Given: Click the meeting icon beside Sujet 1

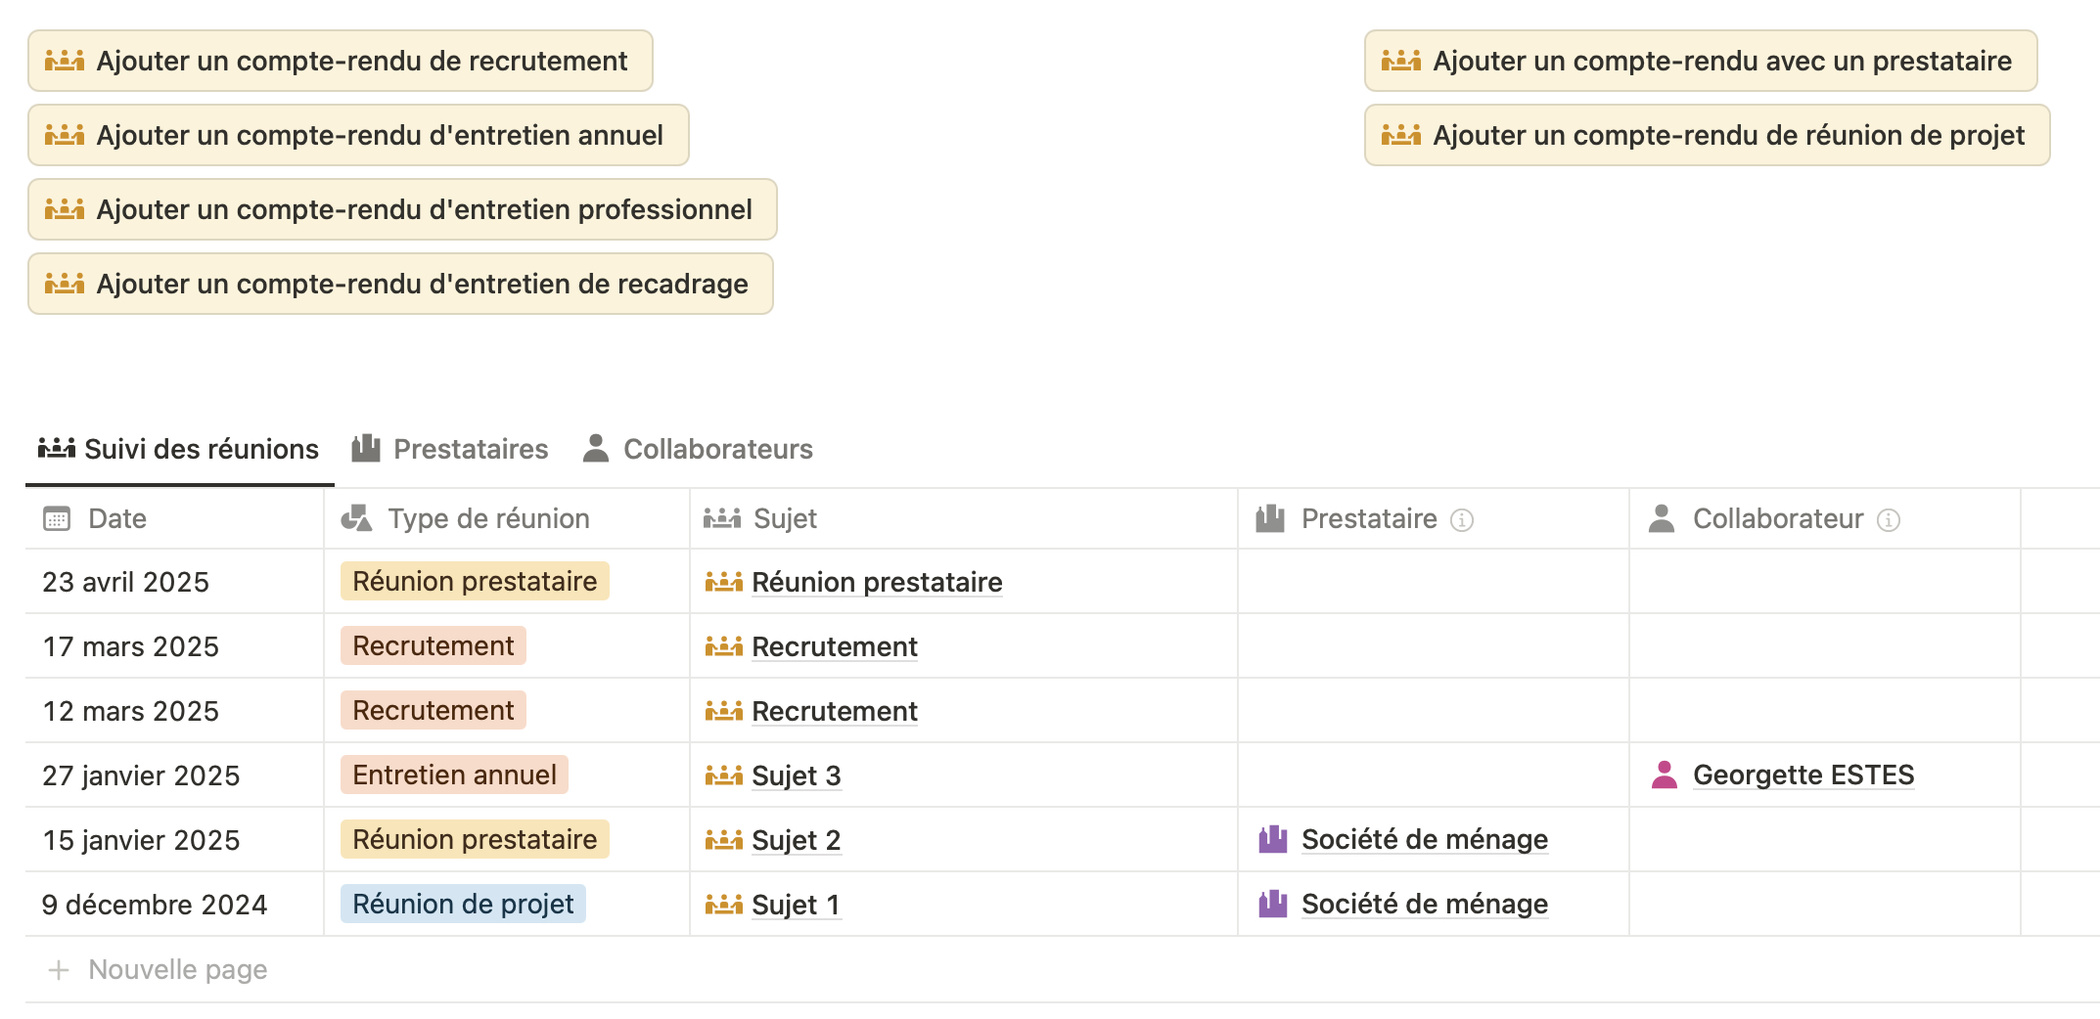Looking at the screenshot, I should tap(722, 904).
